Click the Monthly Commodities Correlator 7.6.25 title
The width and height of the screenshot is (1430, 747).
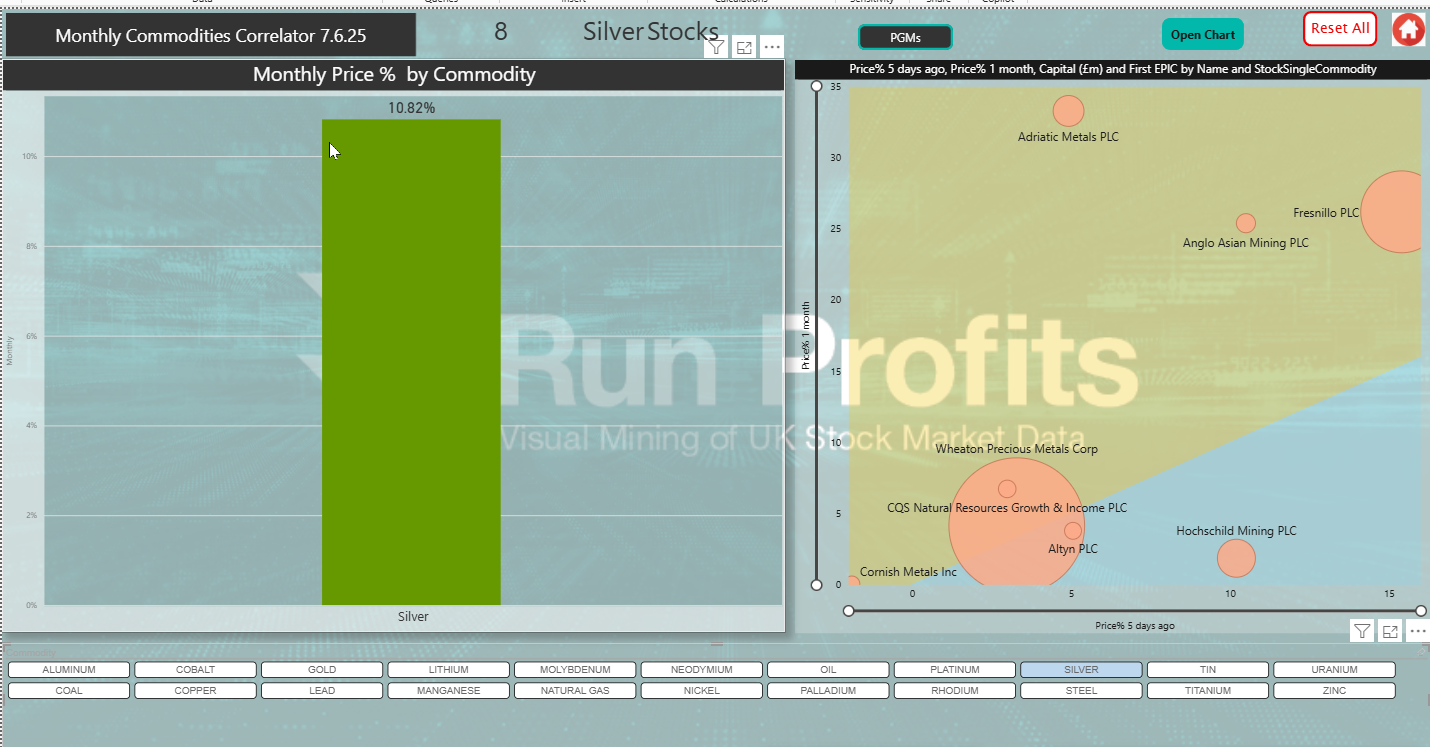[x=211, y=36]
